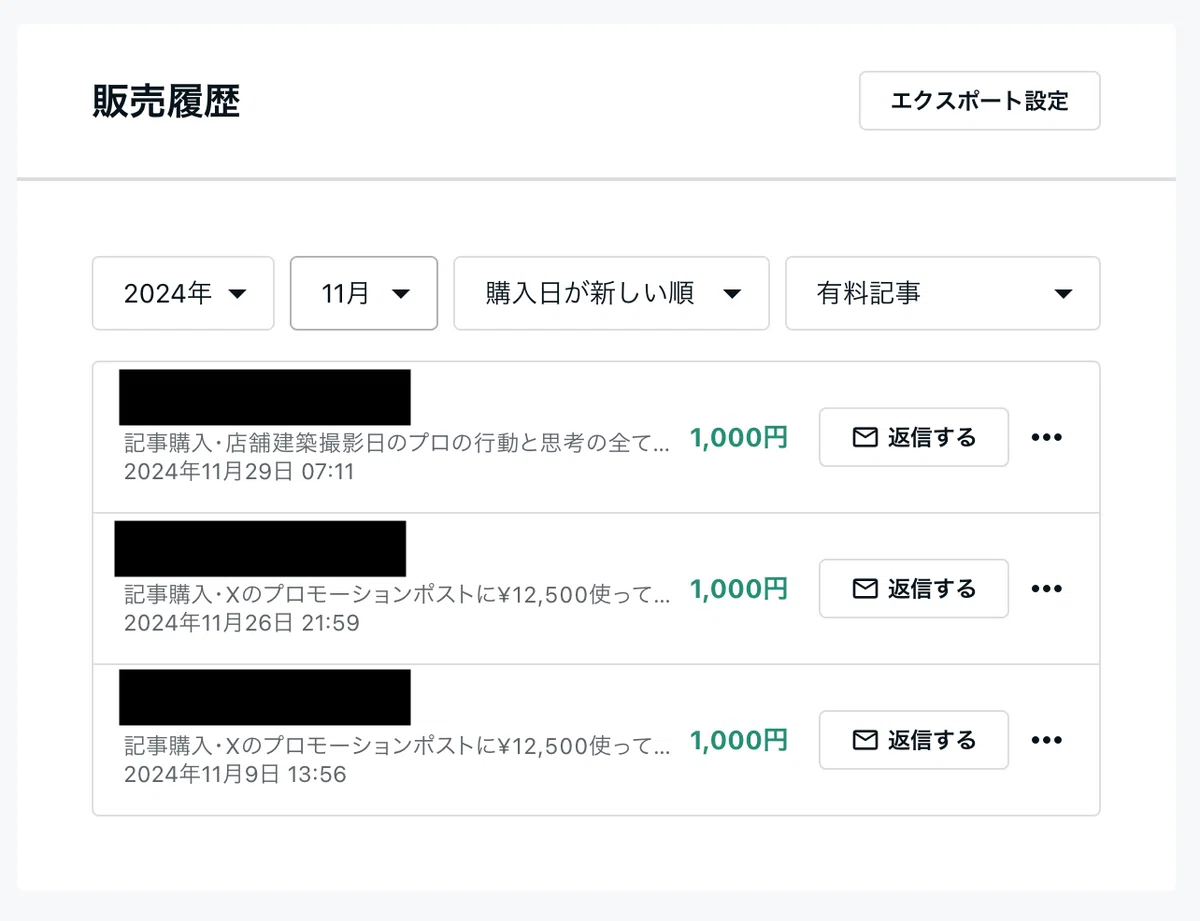Screen dimensions: 1200x921
Task: Open the 有料記事 type filter dropdown
Action: click(942, 293)
